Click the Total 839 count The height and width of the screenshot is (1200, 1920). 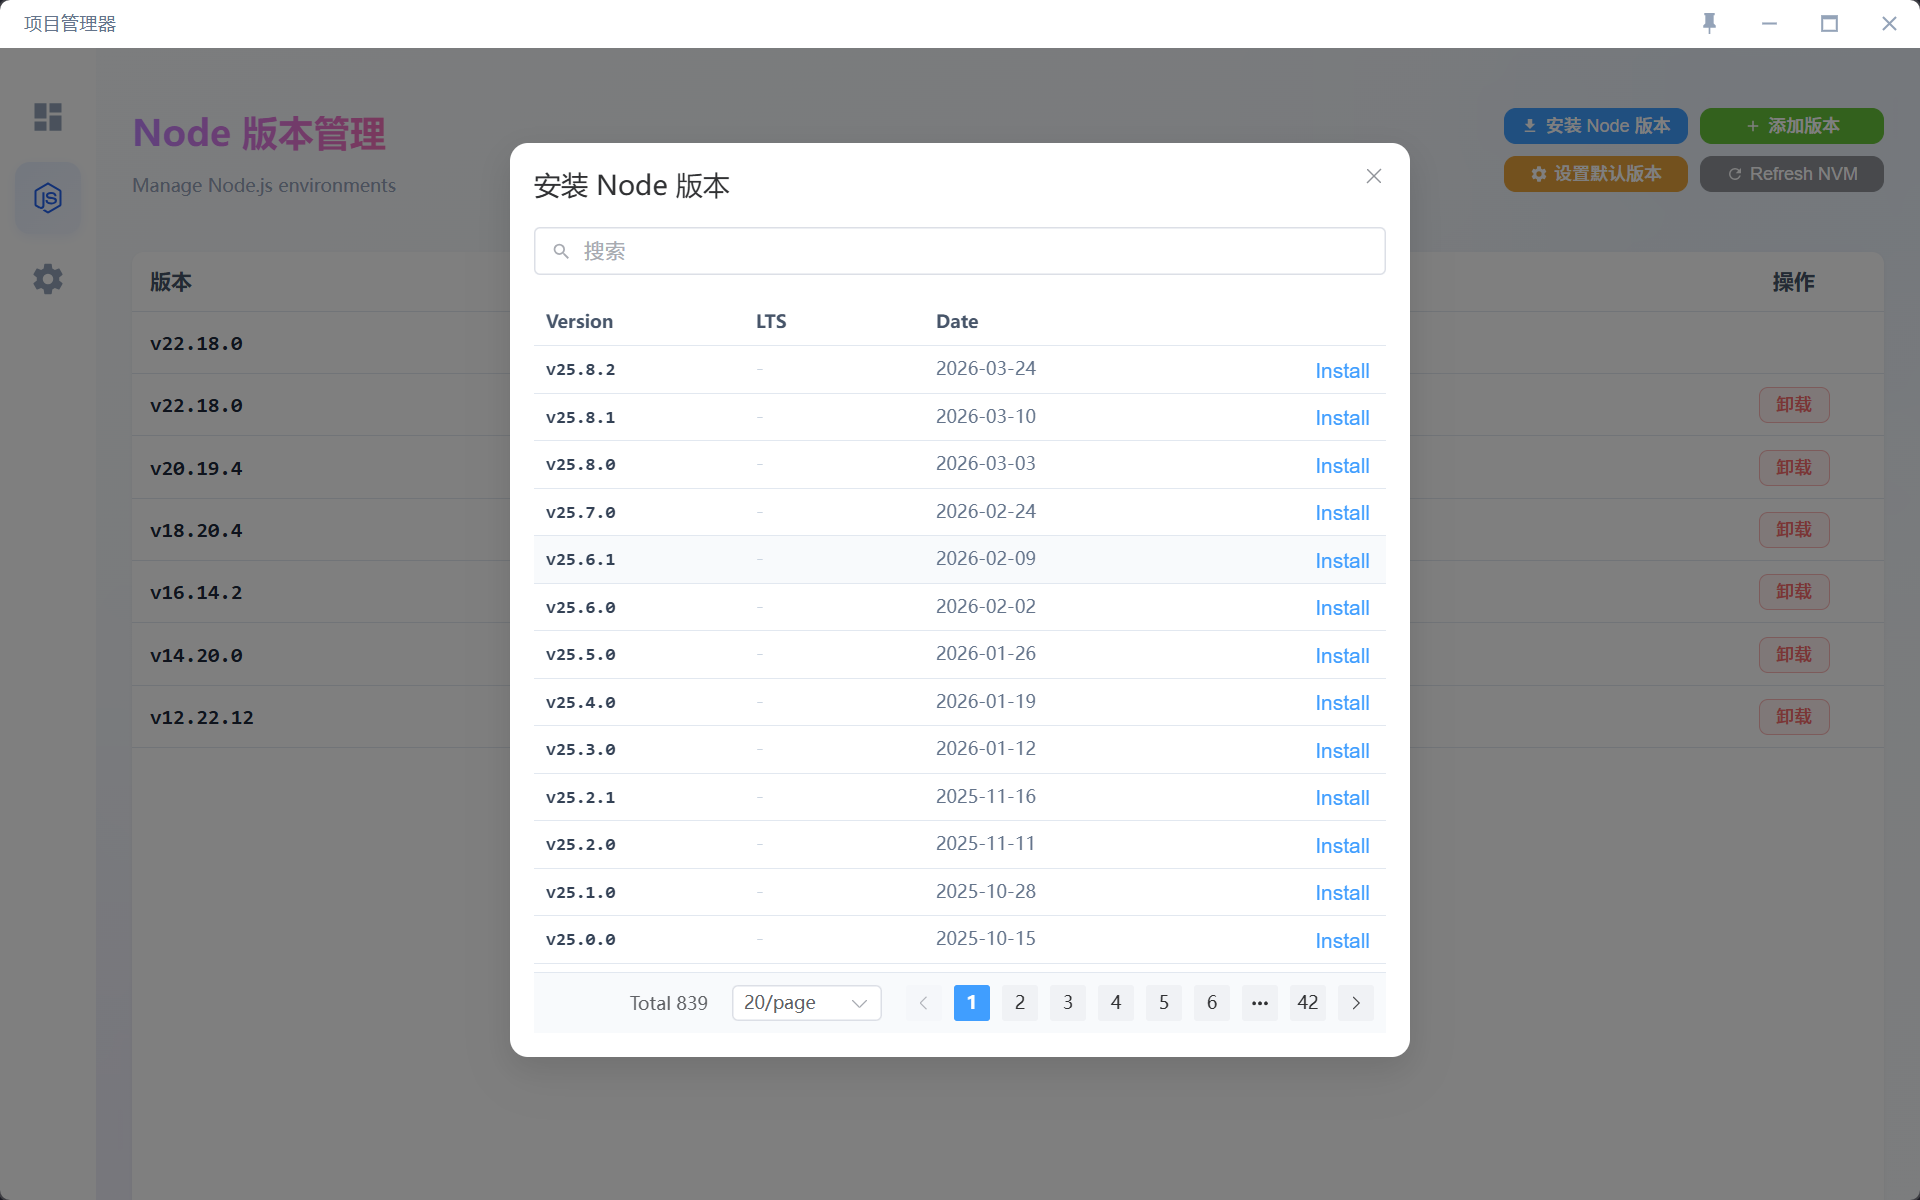pyautogui.click(x=669, y=1003)
